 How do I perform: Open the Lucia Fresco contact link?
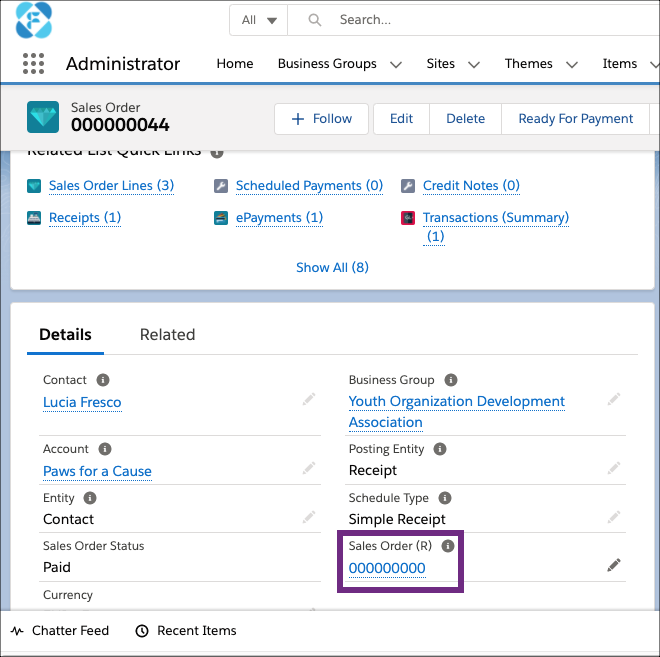pos(82,402)
